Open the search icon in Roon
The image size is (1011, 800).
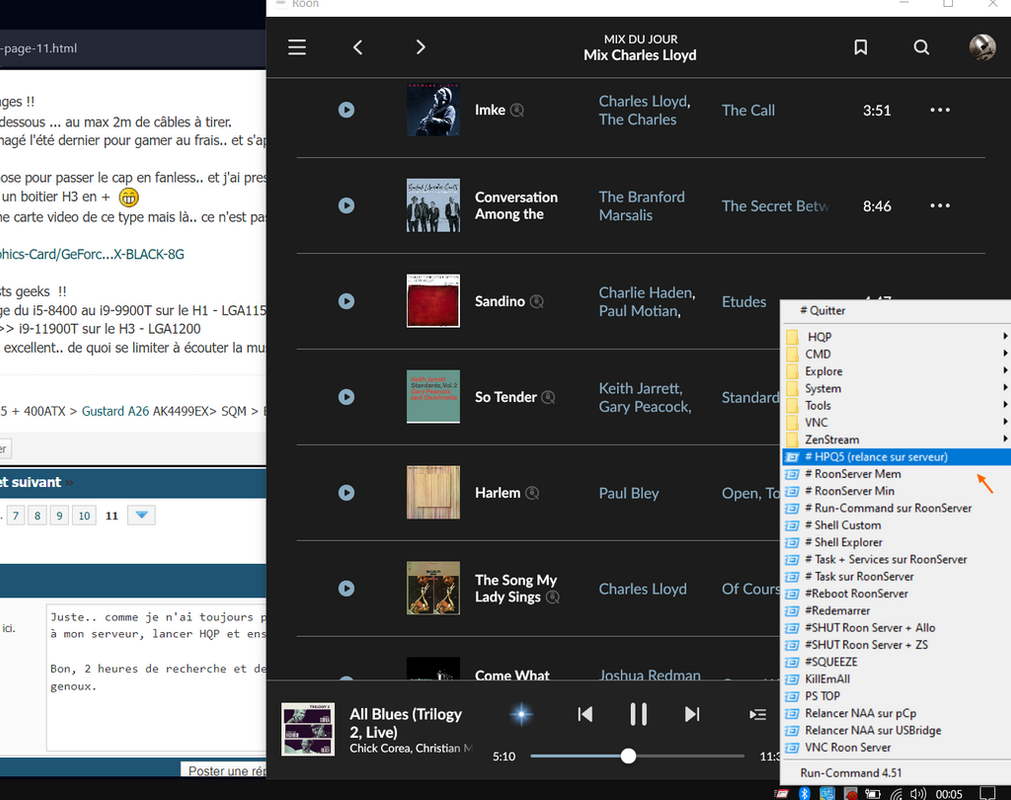click(921, 47)
